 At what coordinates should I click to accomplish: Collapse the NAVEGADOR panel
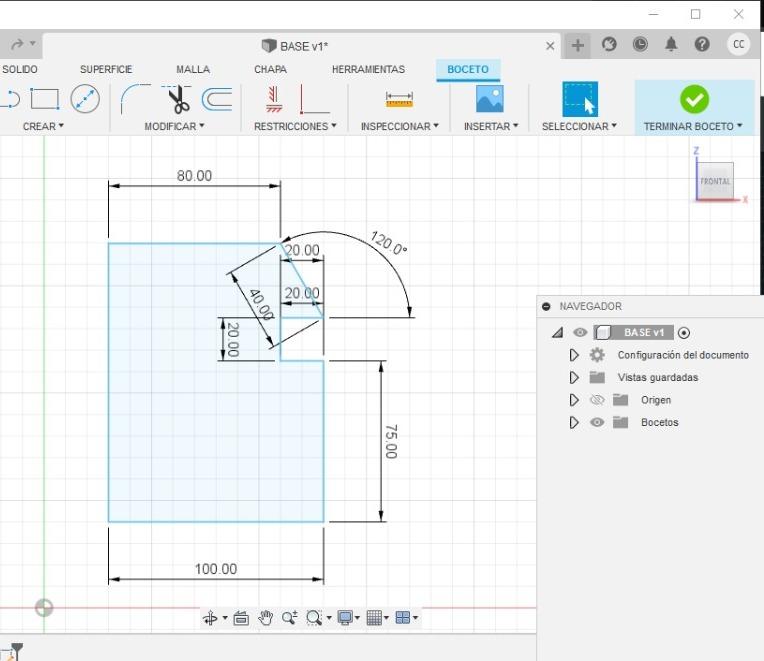tap(546, 306)
